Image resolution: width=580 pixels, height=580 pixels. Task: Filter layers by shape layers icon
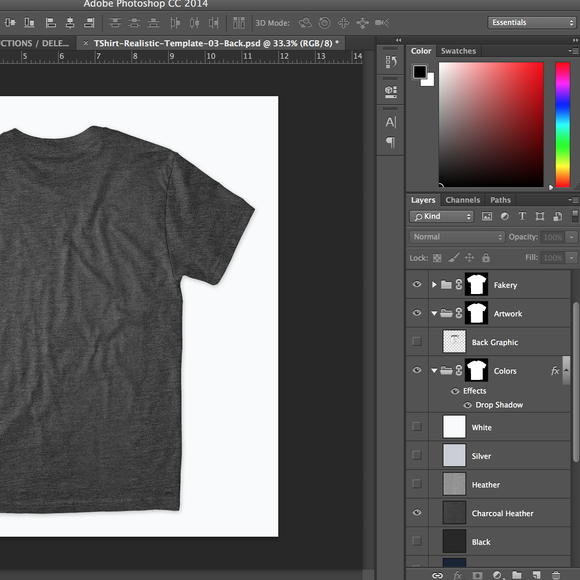click(540, 216)
